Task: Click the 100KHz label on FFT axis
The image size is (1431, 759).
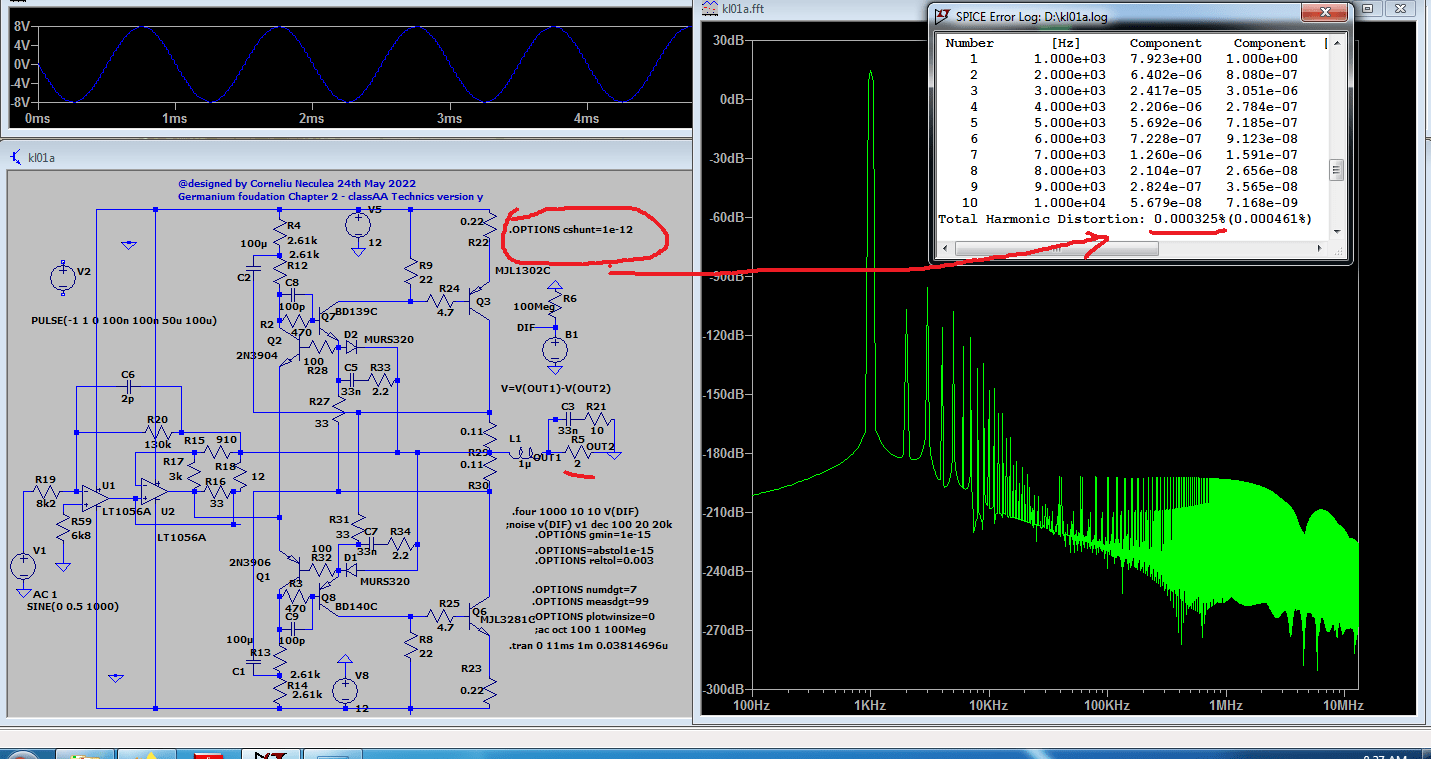Action: [1105, 705]
